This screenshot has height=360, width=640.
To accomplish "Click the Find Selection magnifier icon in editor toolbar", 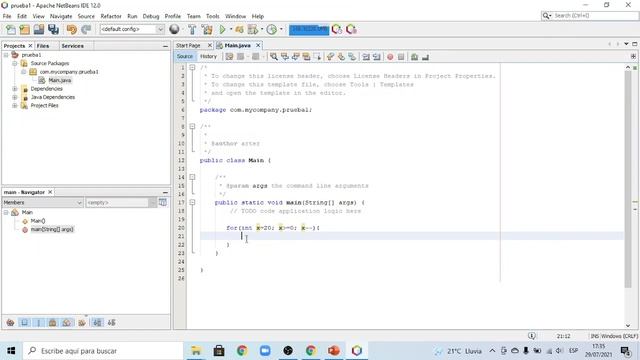I will [x=273, y=57].
